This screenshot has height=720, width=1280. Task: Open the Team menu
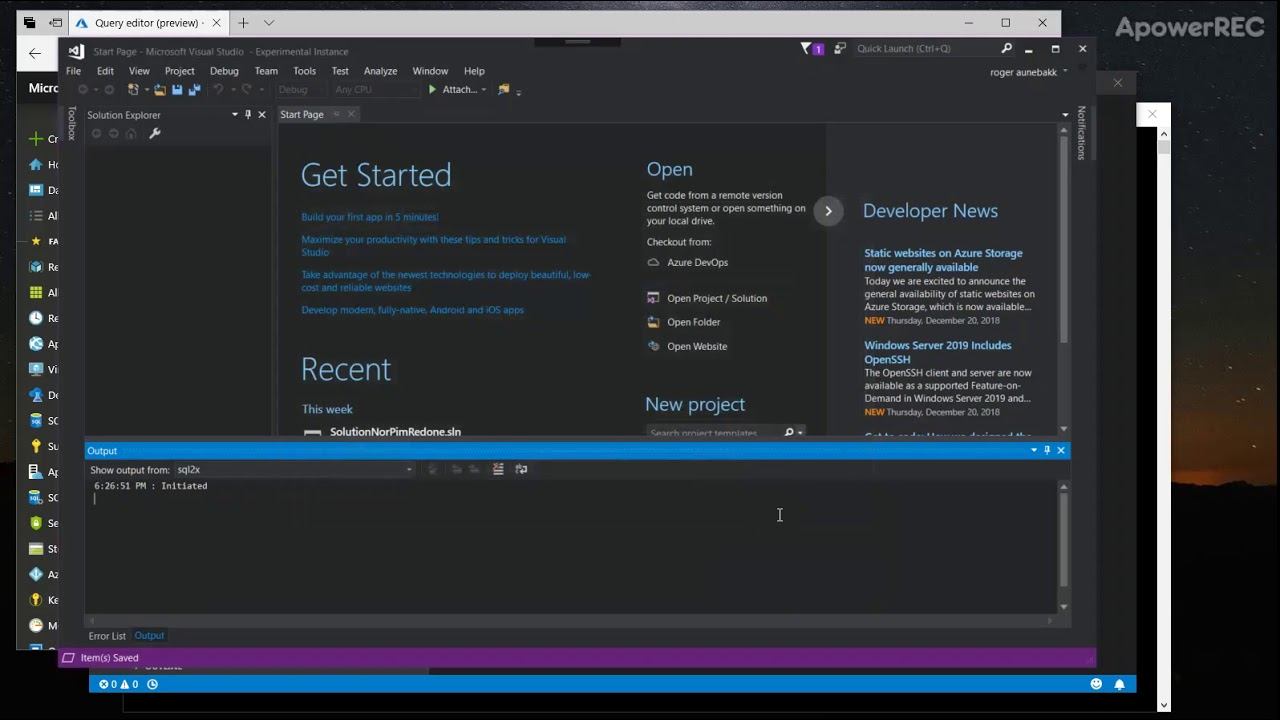(x=266, y=71)
